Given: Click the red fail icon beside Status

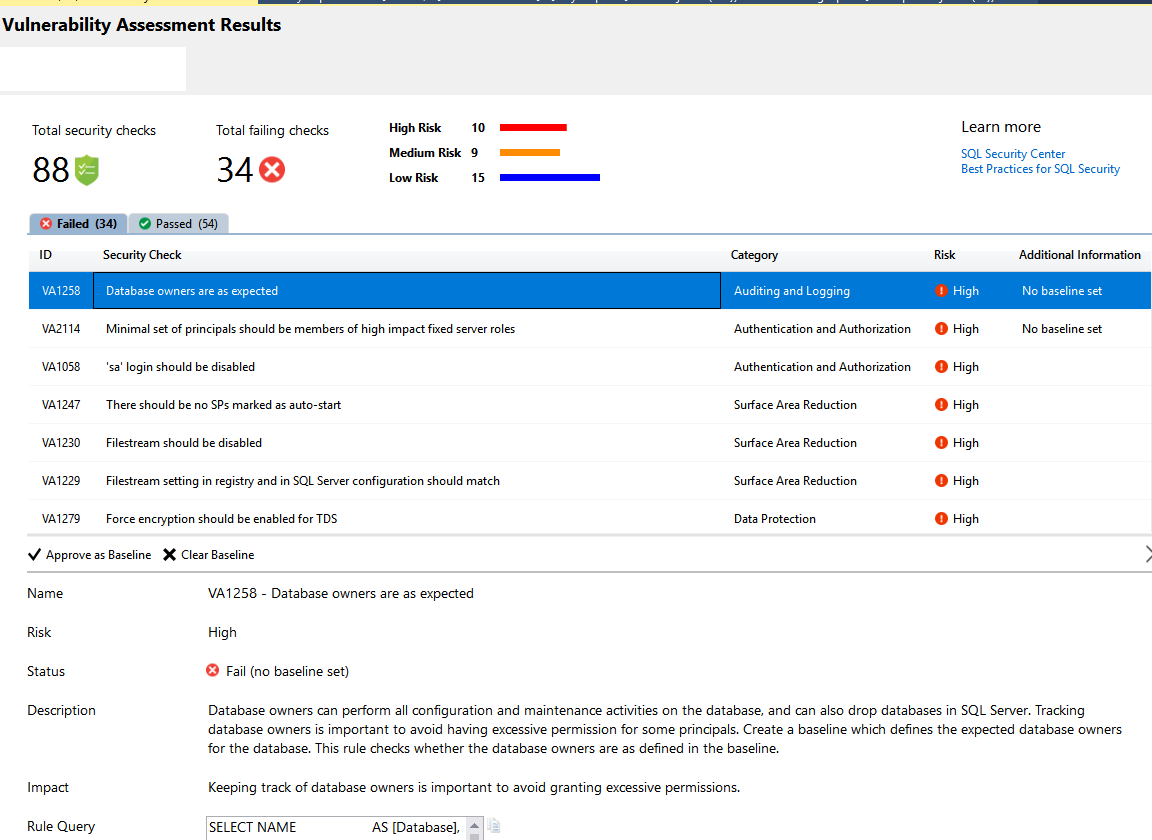Looking at the screenshot, I should tap(213, 671).
